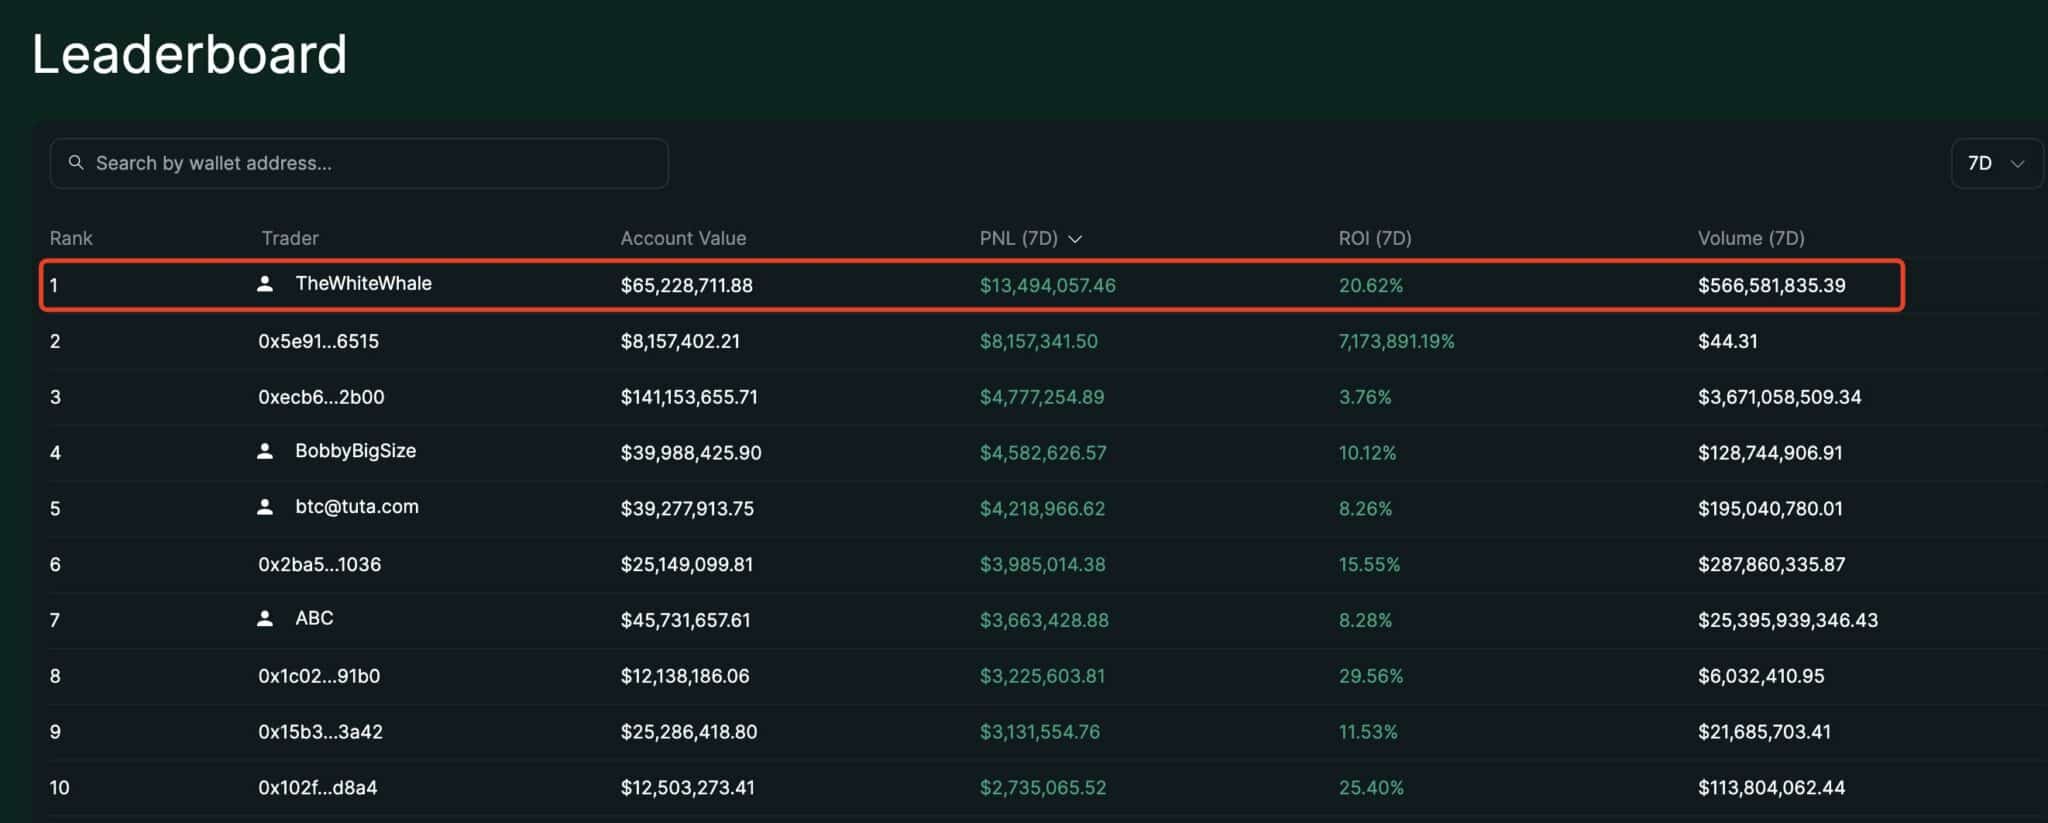The height and width of the screenshot is (823, 2048).
Task: Open trader 0x2ba5...1036 address link
Action: pyautogui.click(x=319, y=564)
